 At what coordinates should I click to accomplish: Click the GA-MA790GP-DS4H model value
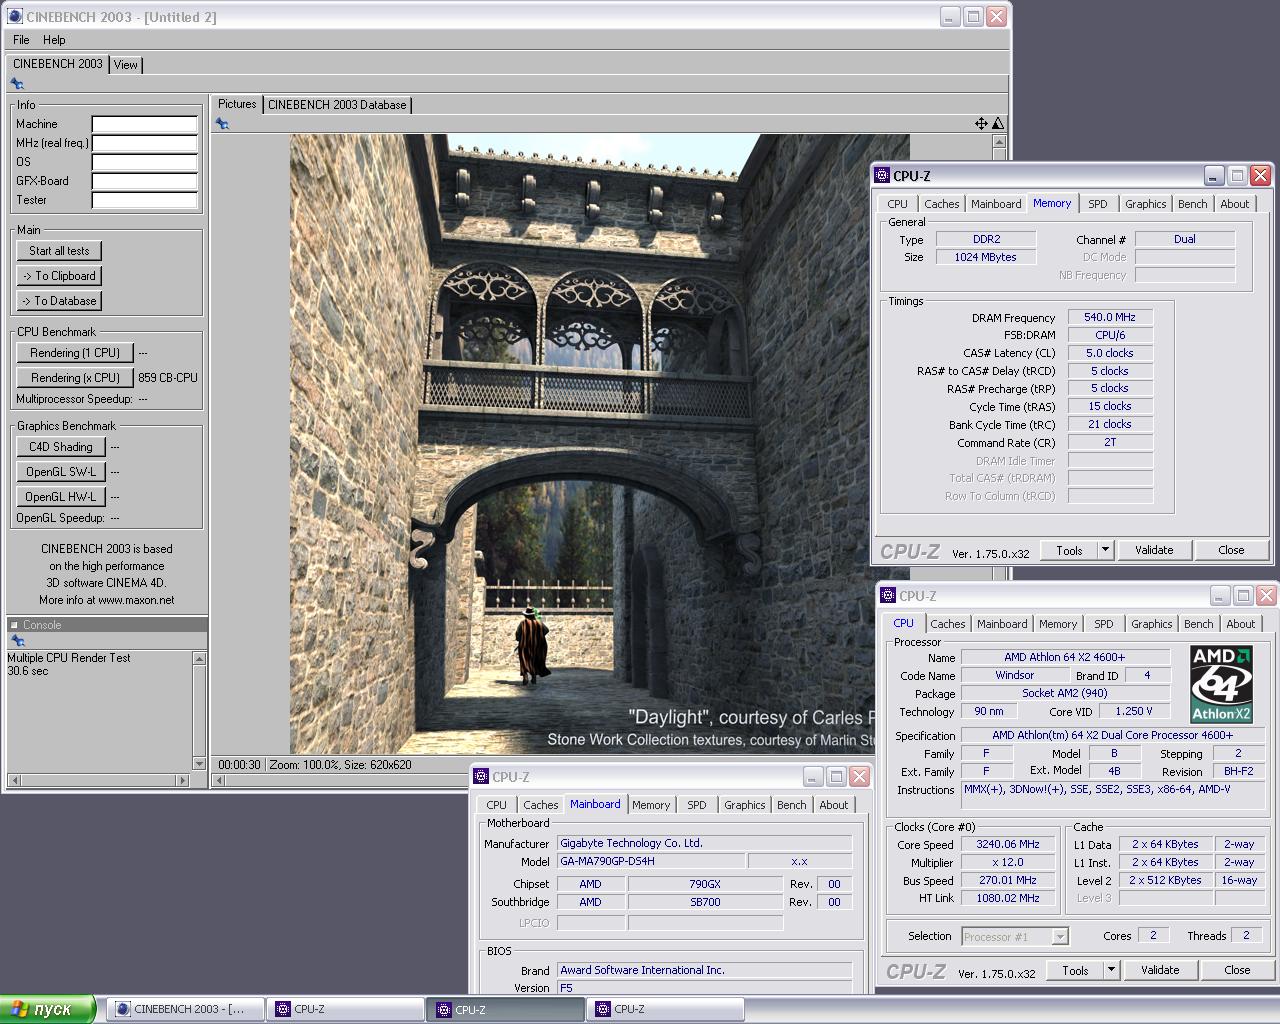point(651,861)
